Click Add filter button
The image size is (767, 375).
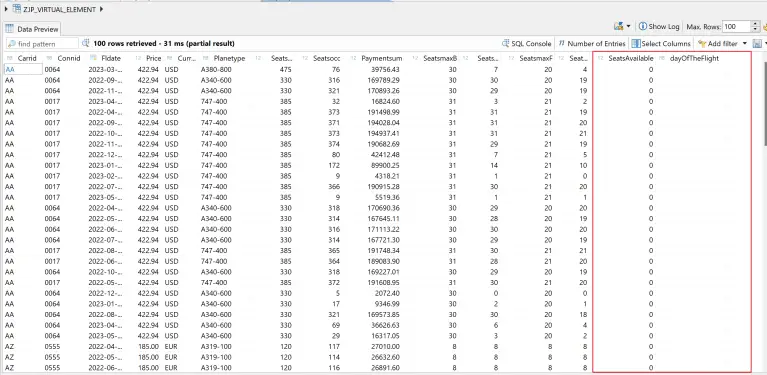point(718,44)
